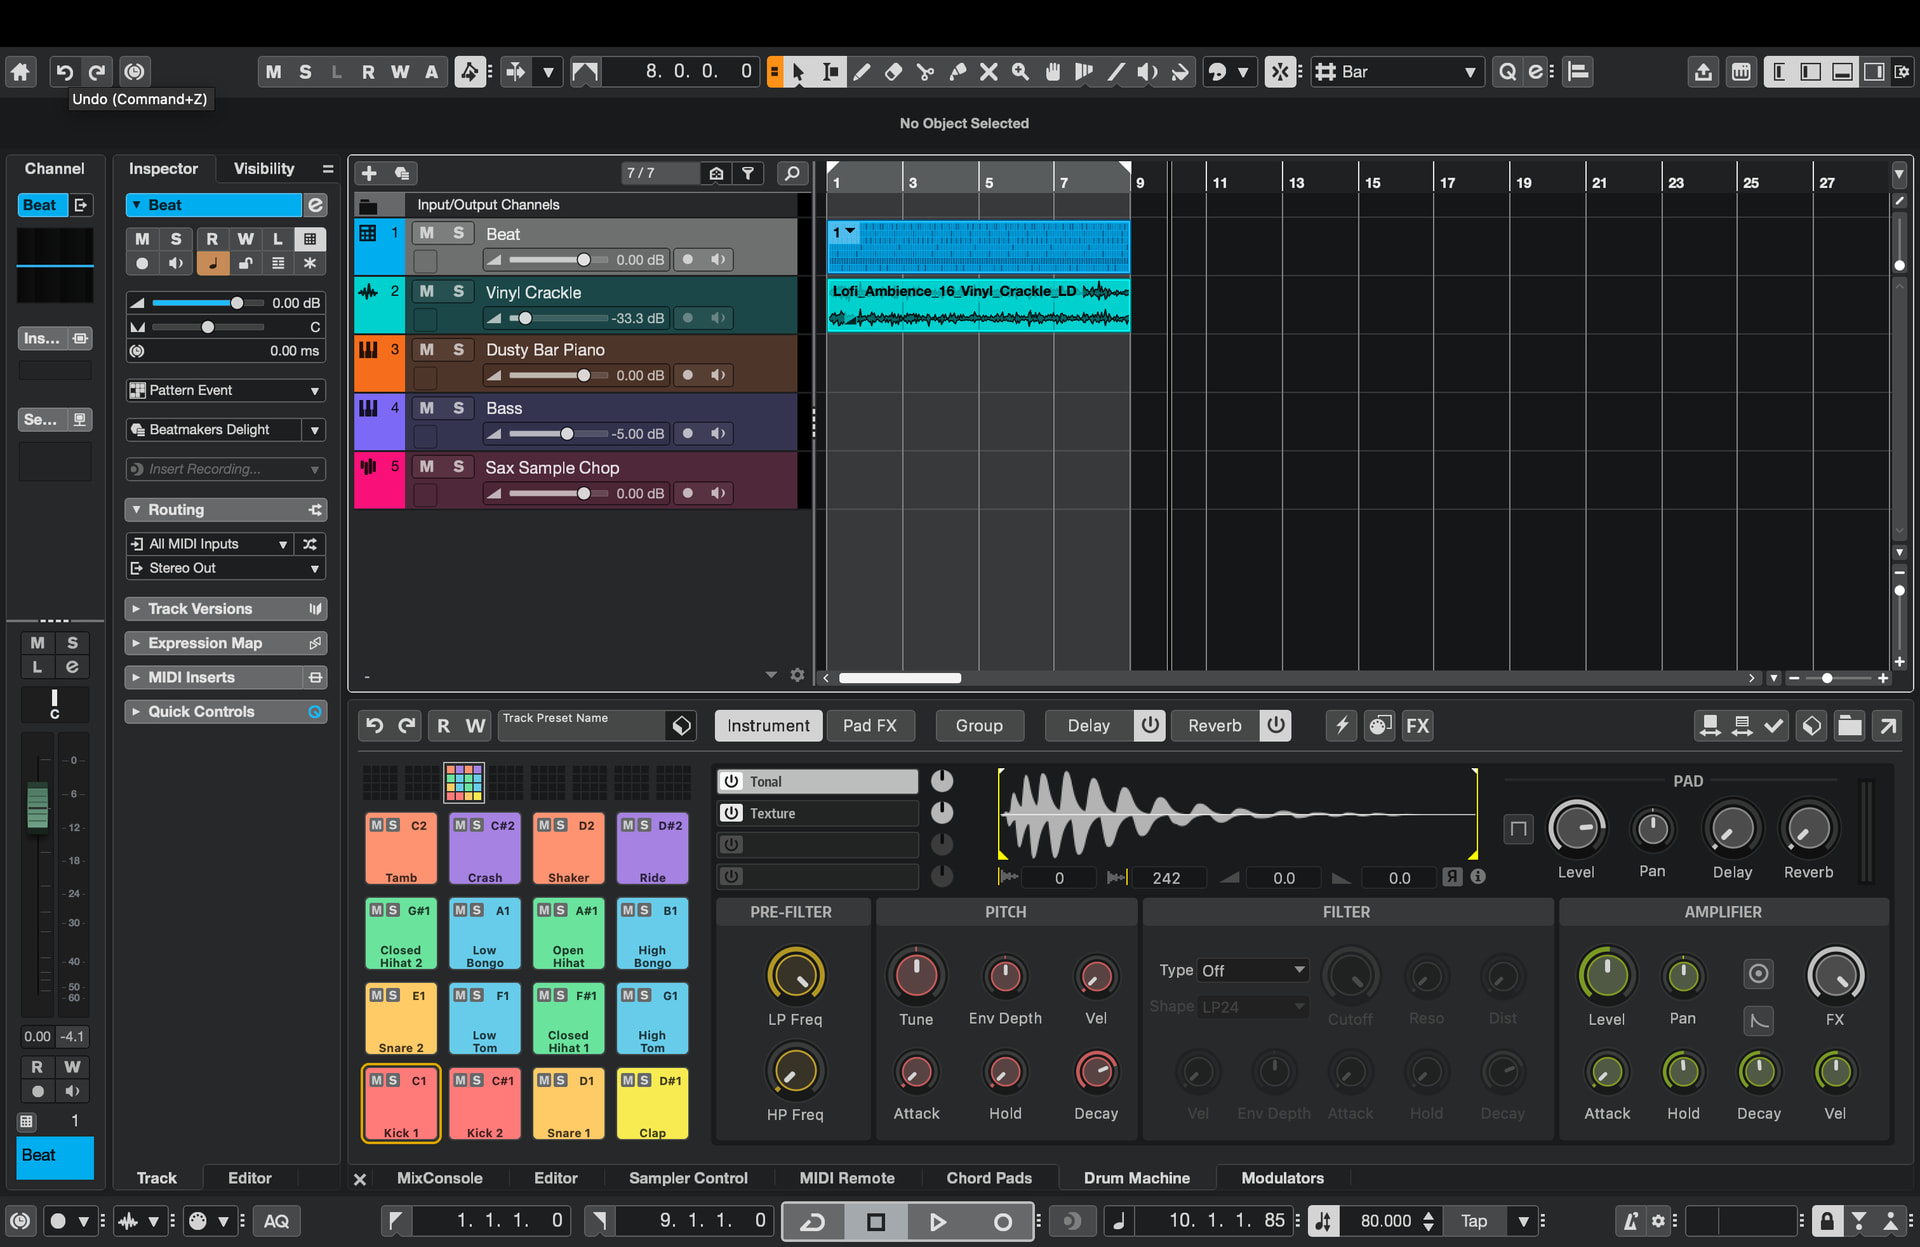
Task: Expand the Quick Controls section
Action: coord(226,712)
